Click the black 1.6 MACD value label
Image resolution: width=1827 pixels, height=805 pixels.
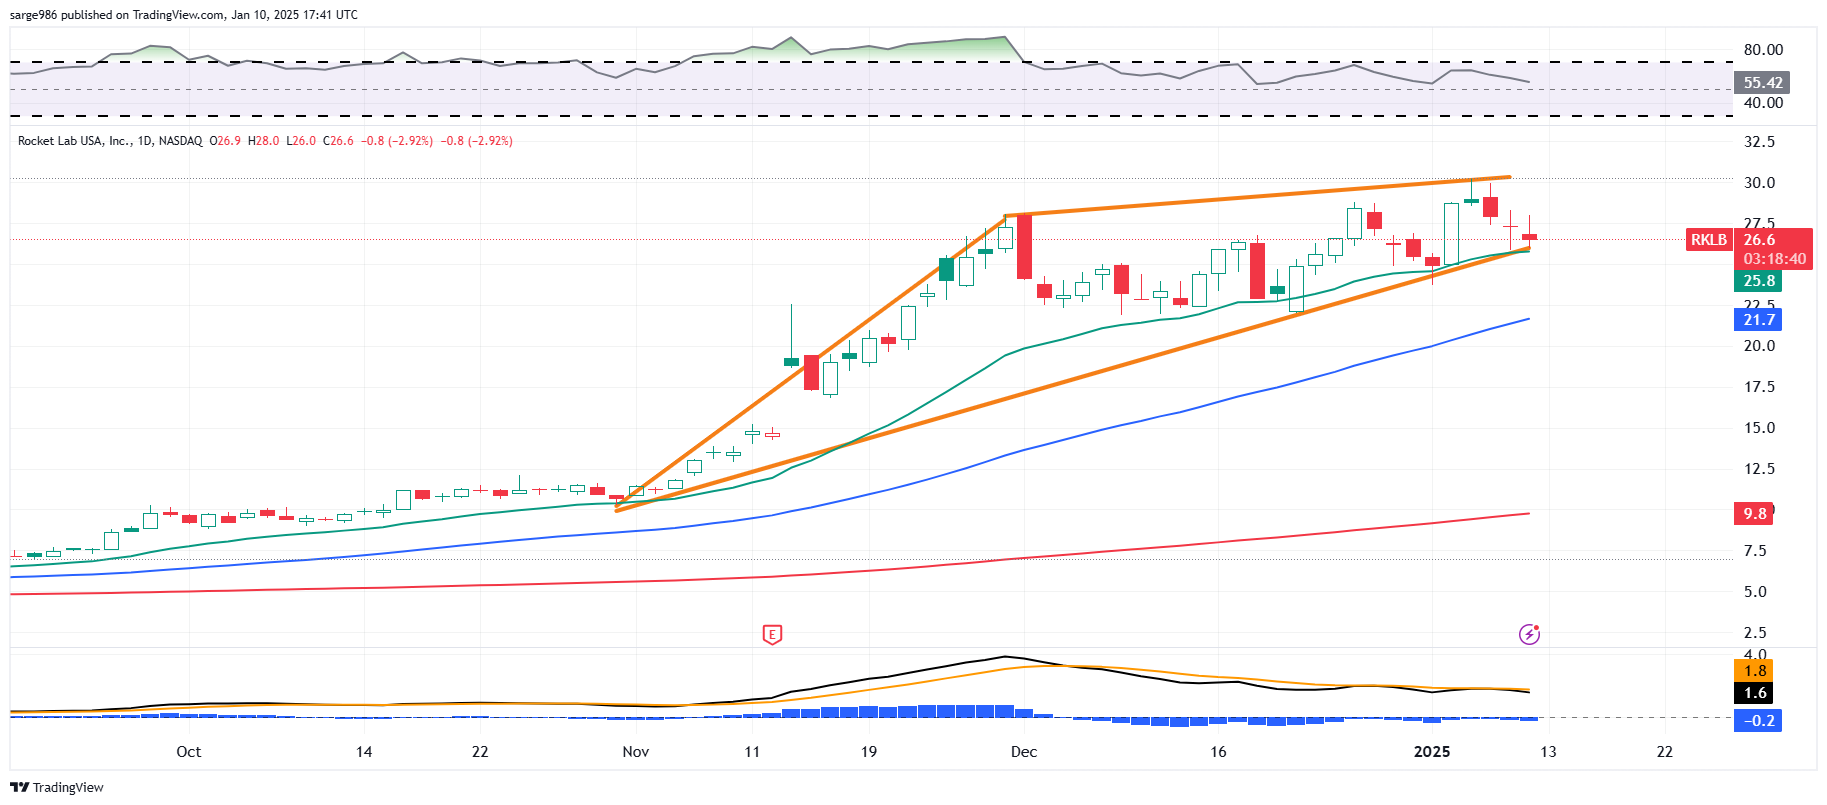1754,693
